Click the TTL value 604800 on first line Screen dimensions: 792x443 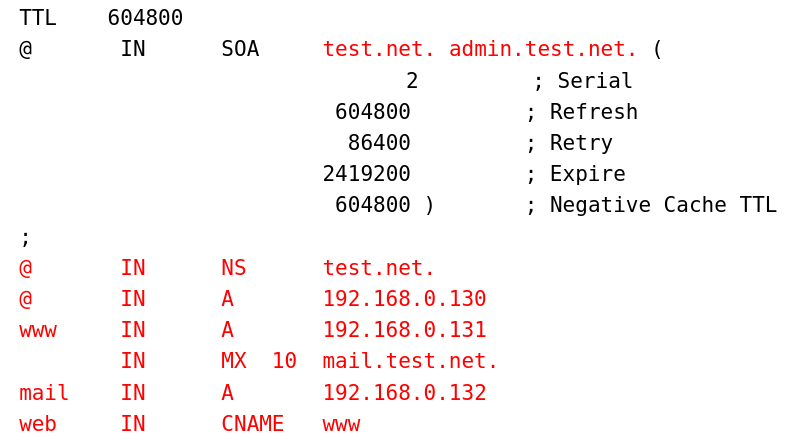[x=145, y=18]
